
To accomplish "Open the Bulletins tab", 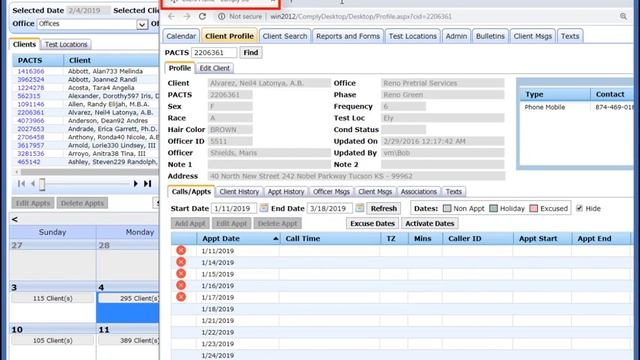I will (x=490, y=36).
